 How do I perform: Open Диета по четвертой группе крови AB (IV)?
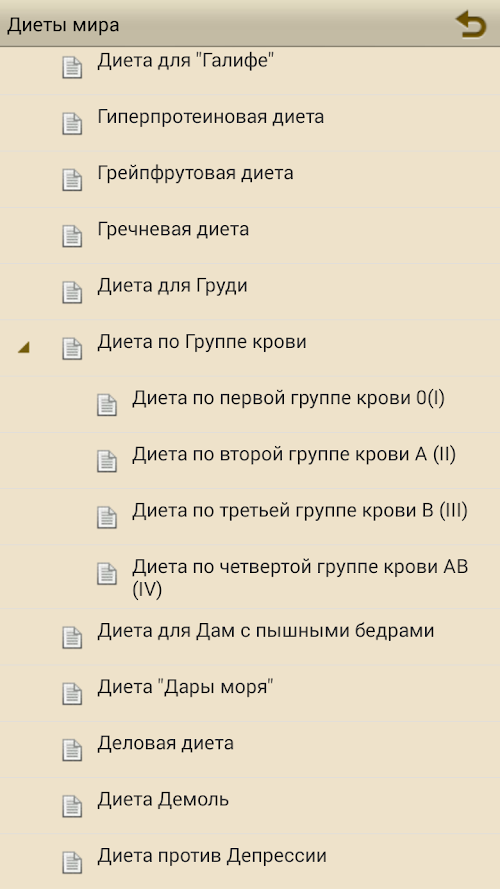coord(250,577)
